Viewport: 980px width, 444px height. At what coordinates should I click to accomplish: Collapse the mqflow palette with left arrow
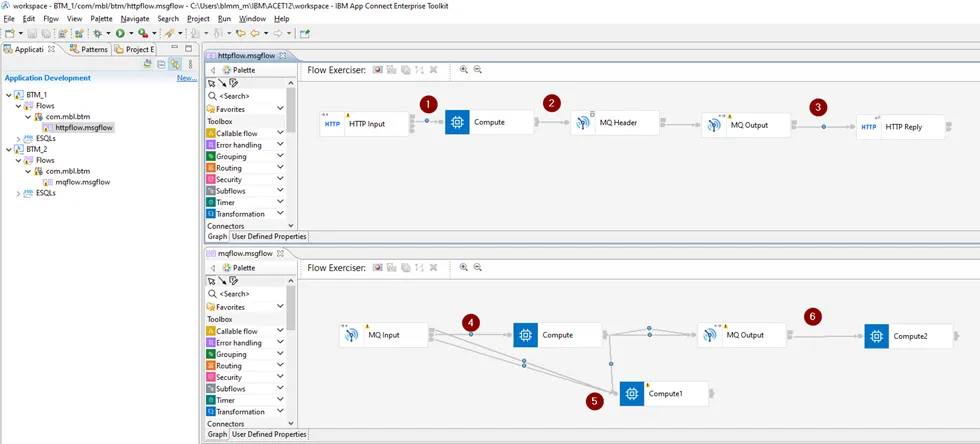pyautogui.click(x=212, y=268)
